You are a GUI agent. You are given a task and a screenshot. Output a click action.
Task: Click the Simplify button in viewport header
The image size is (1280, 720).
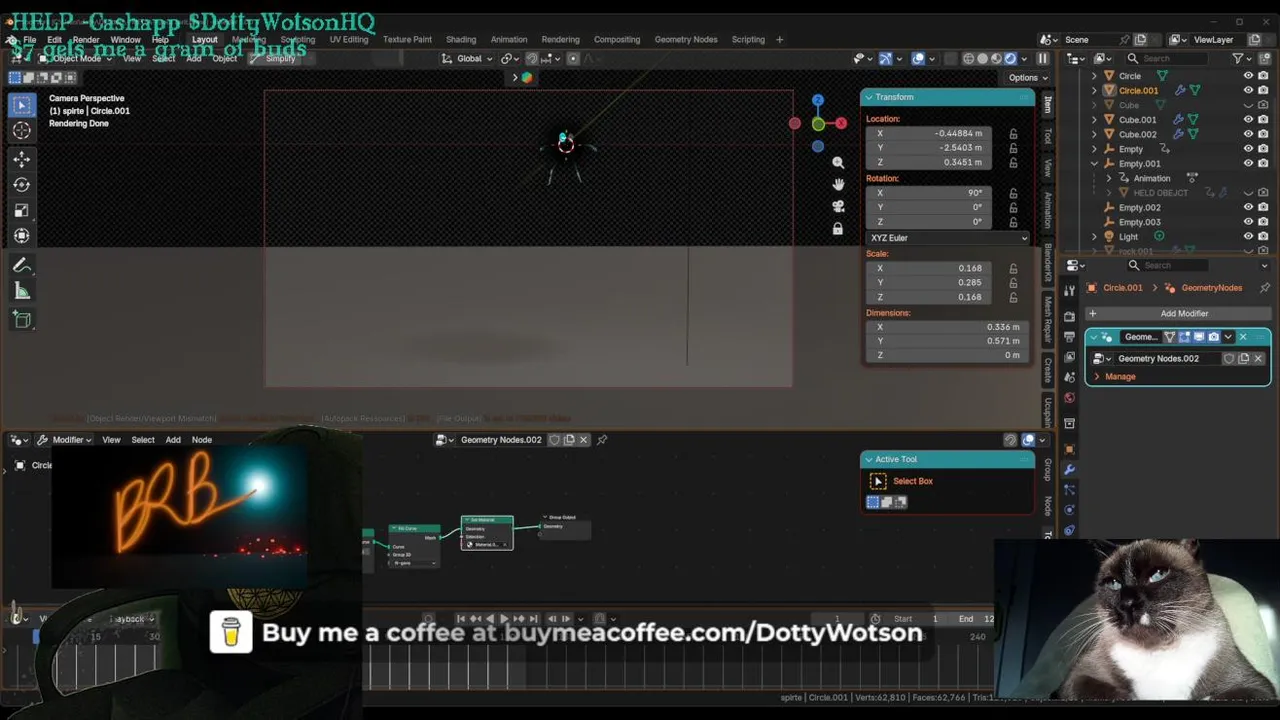[x=273, y=59]
